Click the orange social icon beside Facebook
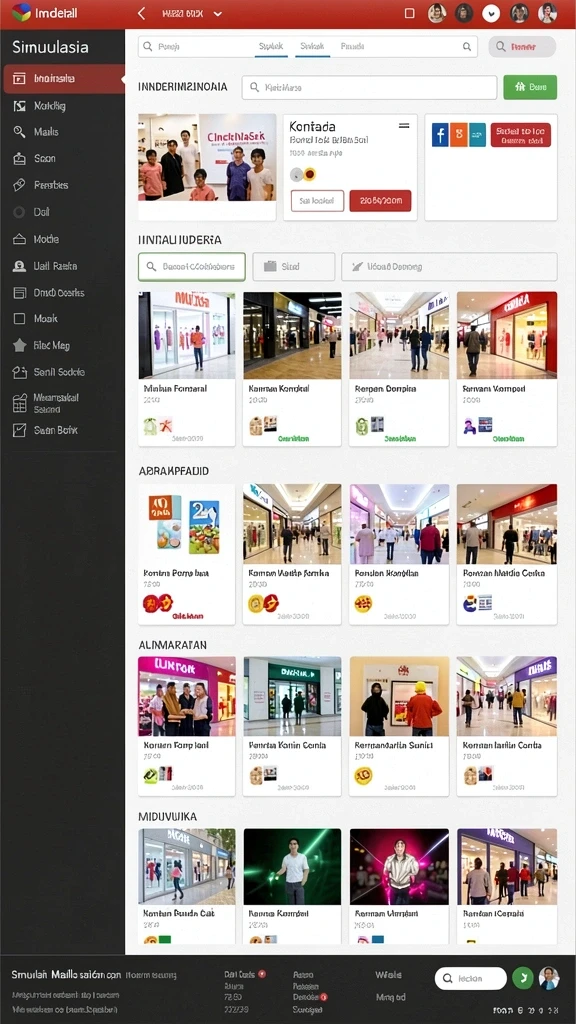 click(459, 135)
